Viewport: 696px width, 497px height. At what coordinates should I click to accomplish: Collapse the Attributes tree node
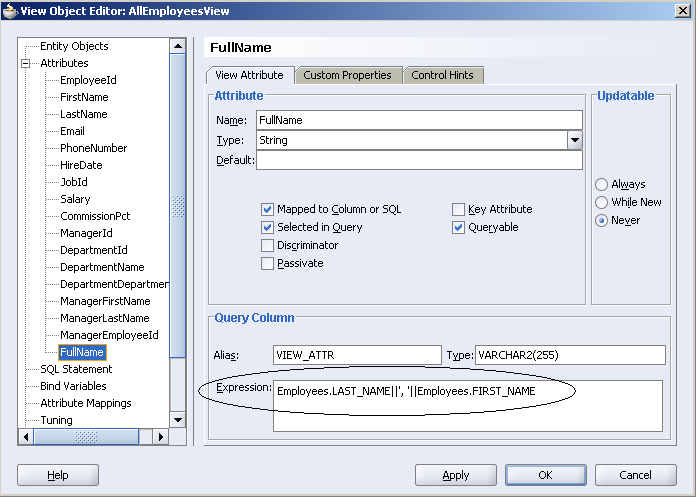26,63
